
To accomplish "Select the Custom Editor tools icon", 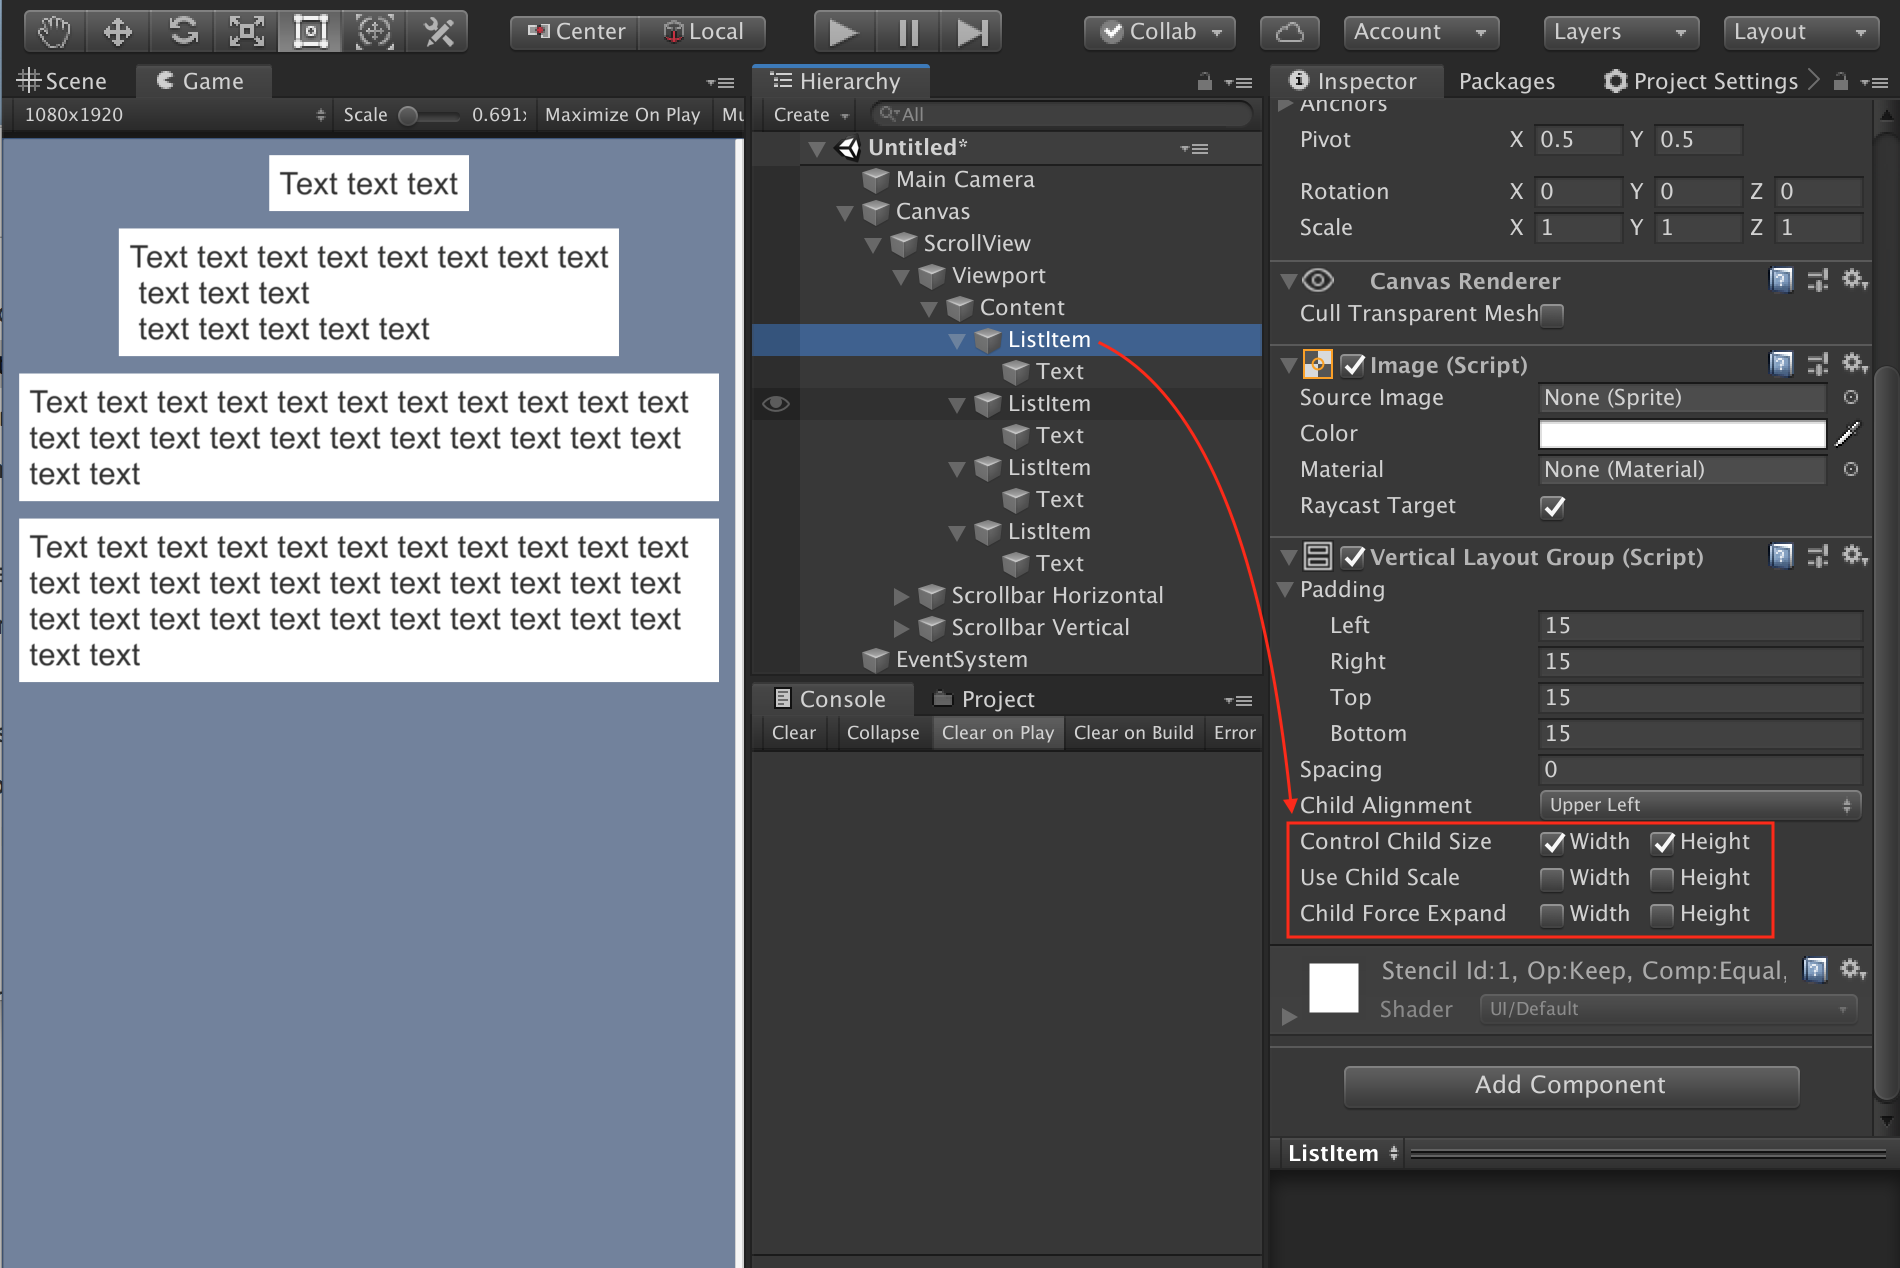I will pyautogui.click(x=438, y=32).
